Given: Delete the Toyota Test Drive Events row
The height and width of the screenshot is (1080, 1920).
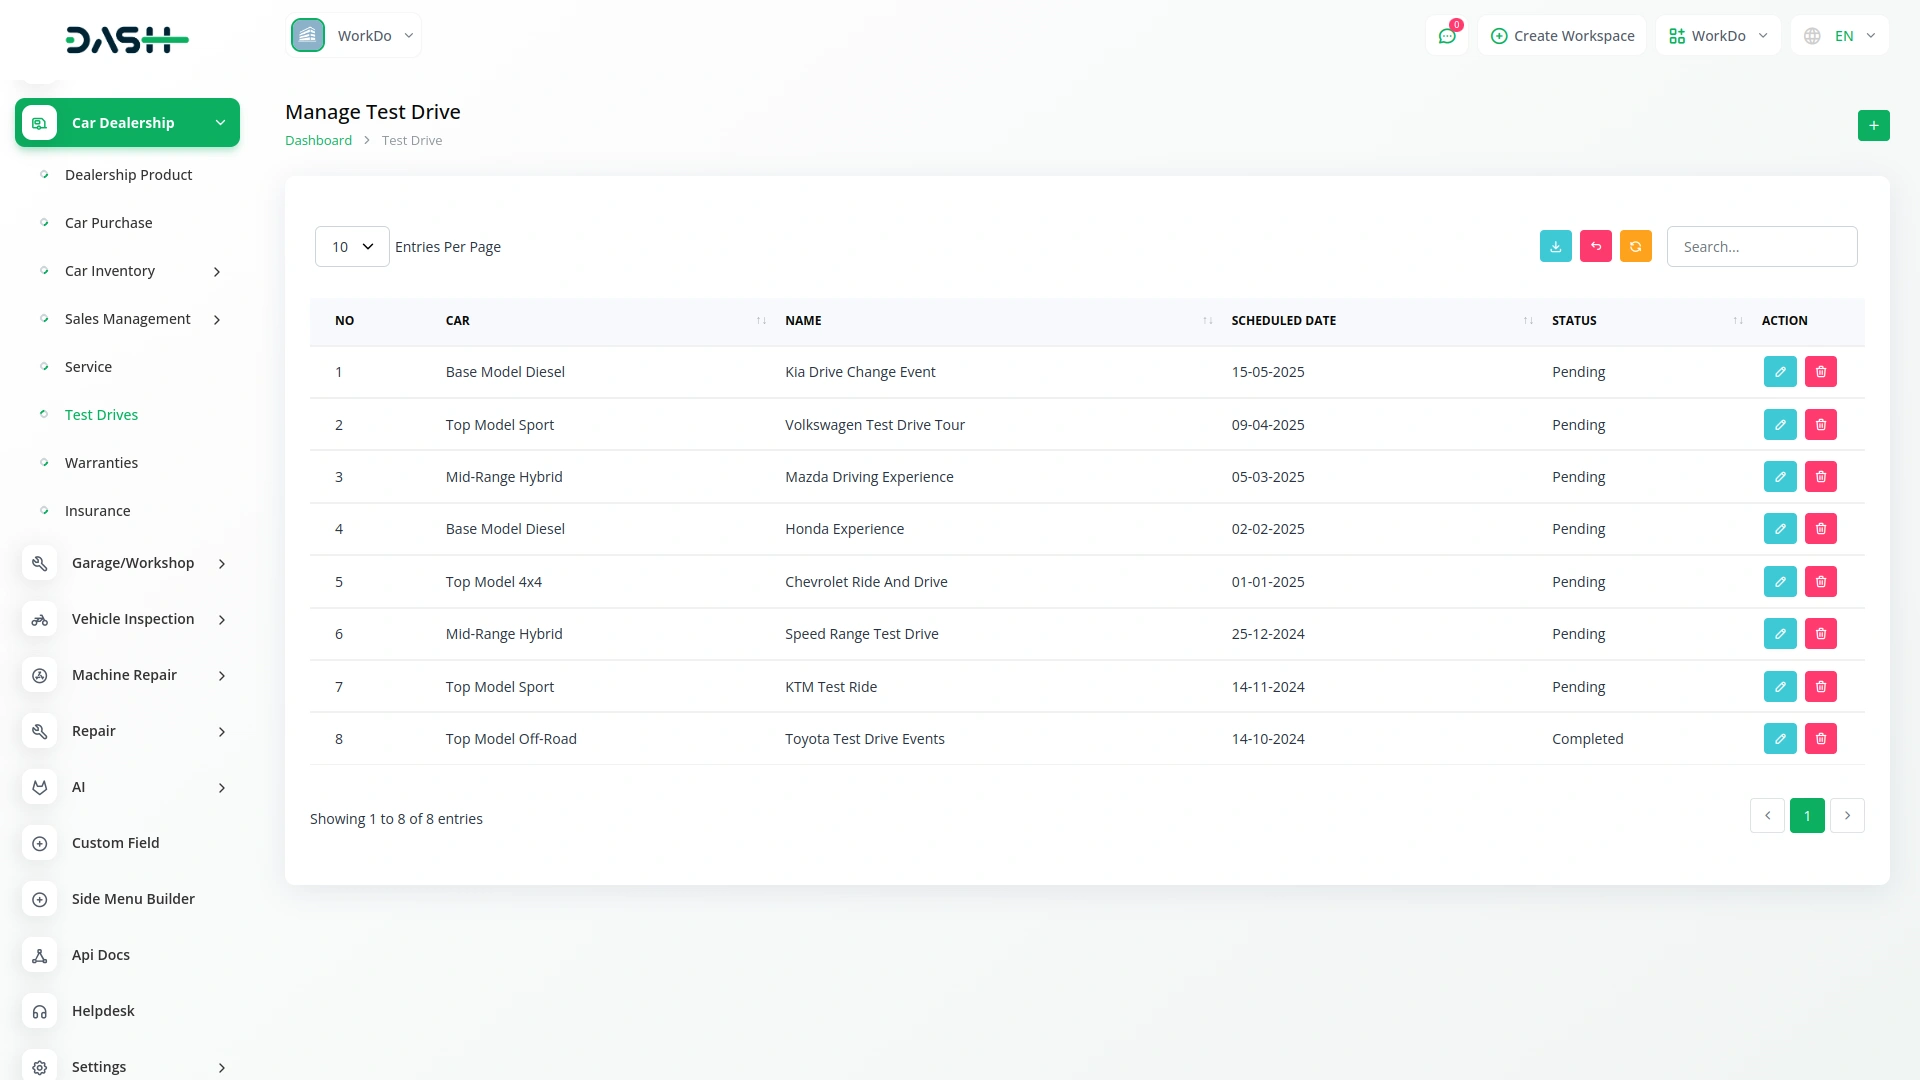Looking at the screenshot, I should (1820, 739).
